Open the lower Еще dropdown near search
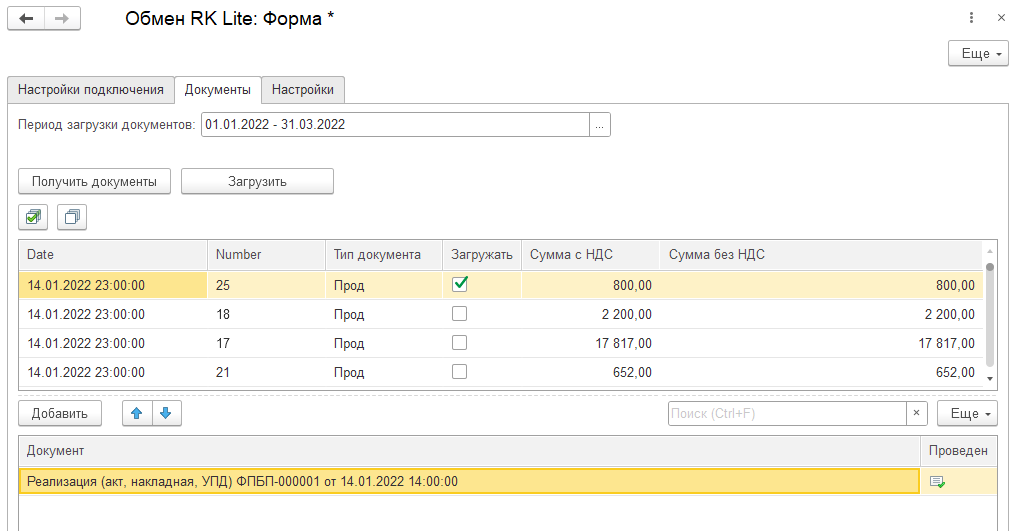Image resolution: width=1016 pixels, height=531 pixels. [967, 413]
